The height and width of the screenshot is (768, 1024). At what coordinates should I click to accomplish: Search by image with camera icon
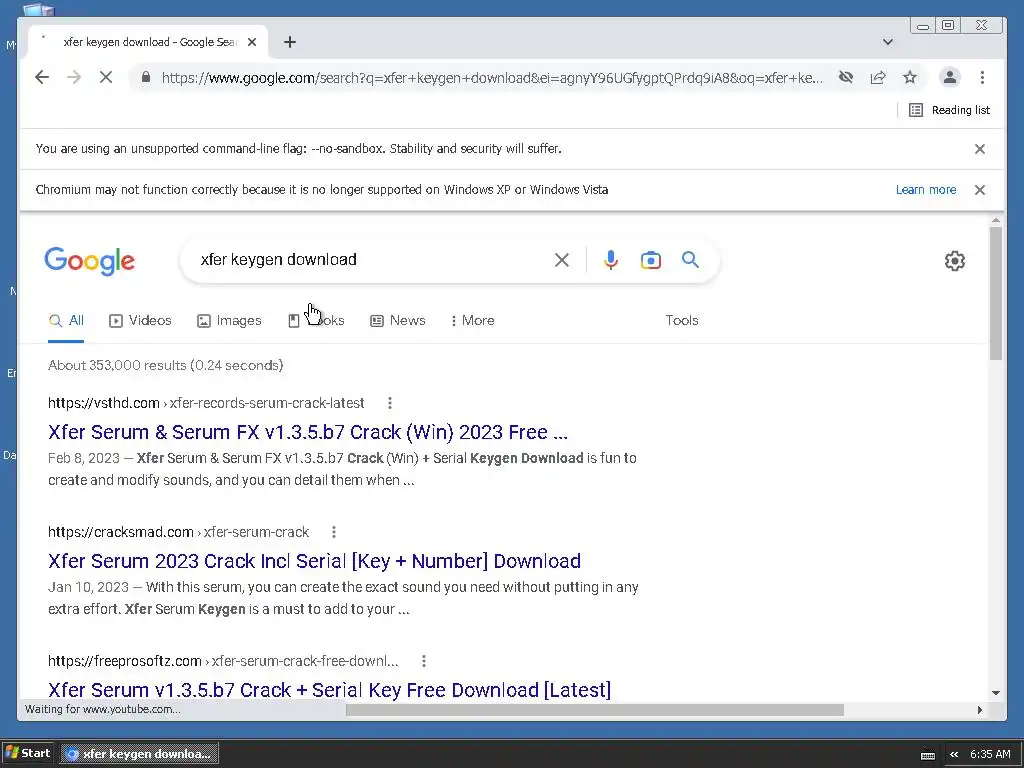650,260
